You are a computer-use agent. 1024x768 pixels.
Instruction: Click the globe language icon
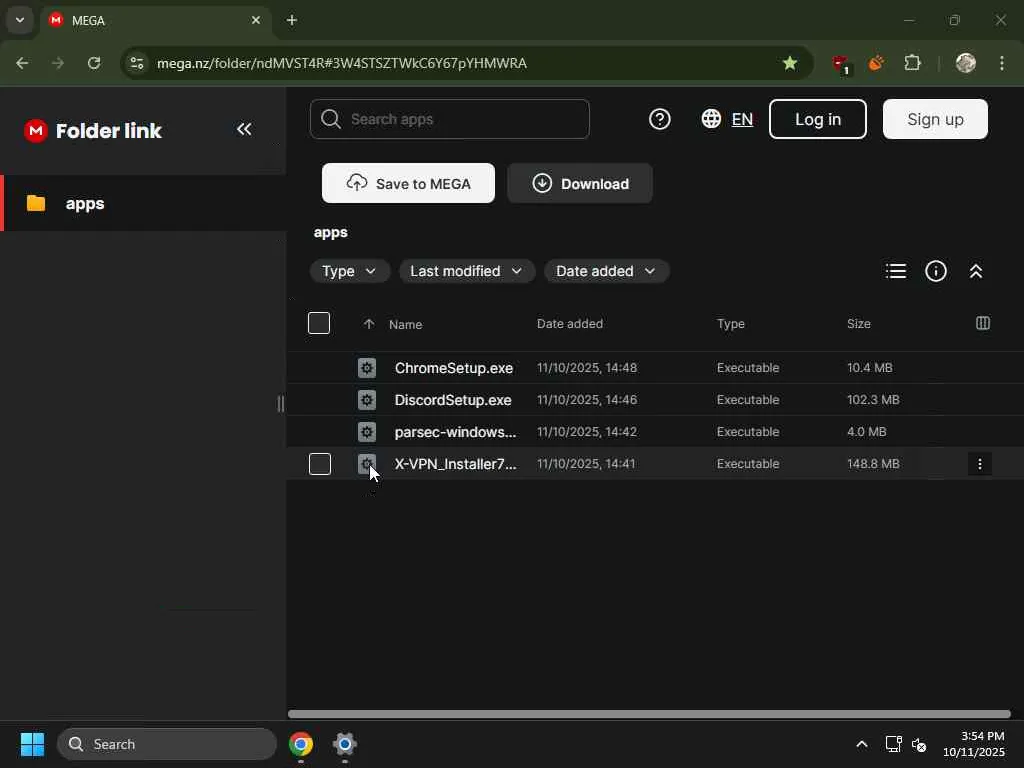[711, 119]
